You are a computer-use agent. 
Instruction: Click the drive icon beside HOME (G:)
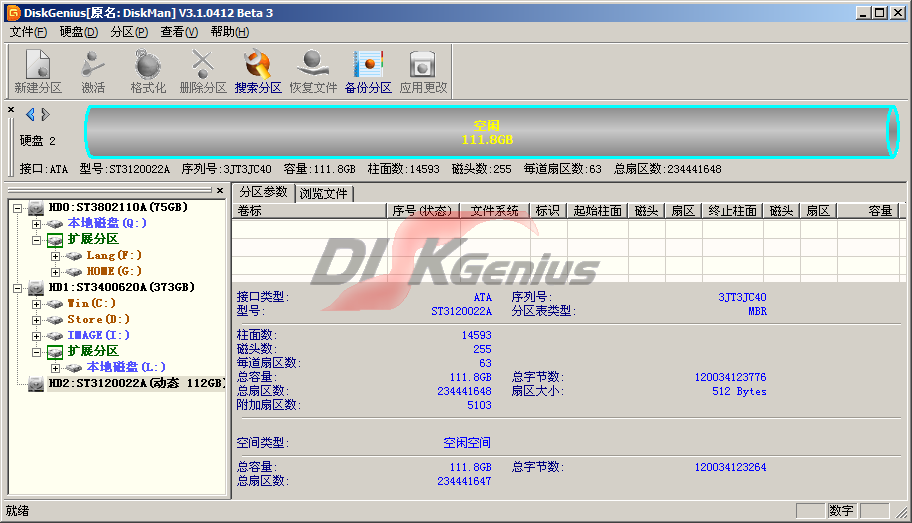[74, 272]
